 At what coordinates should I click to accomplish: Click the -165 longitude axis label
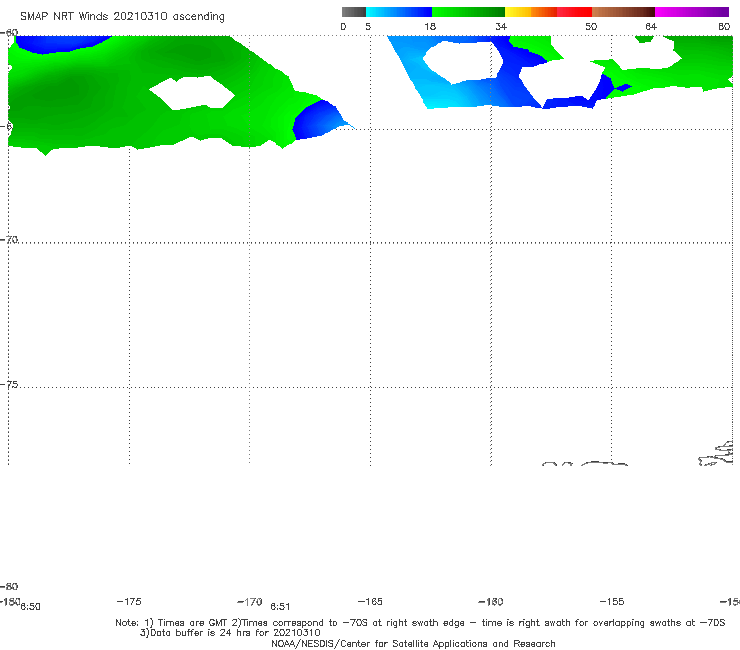pyautogui.click(x=370, y=601)
